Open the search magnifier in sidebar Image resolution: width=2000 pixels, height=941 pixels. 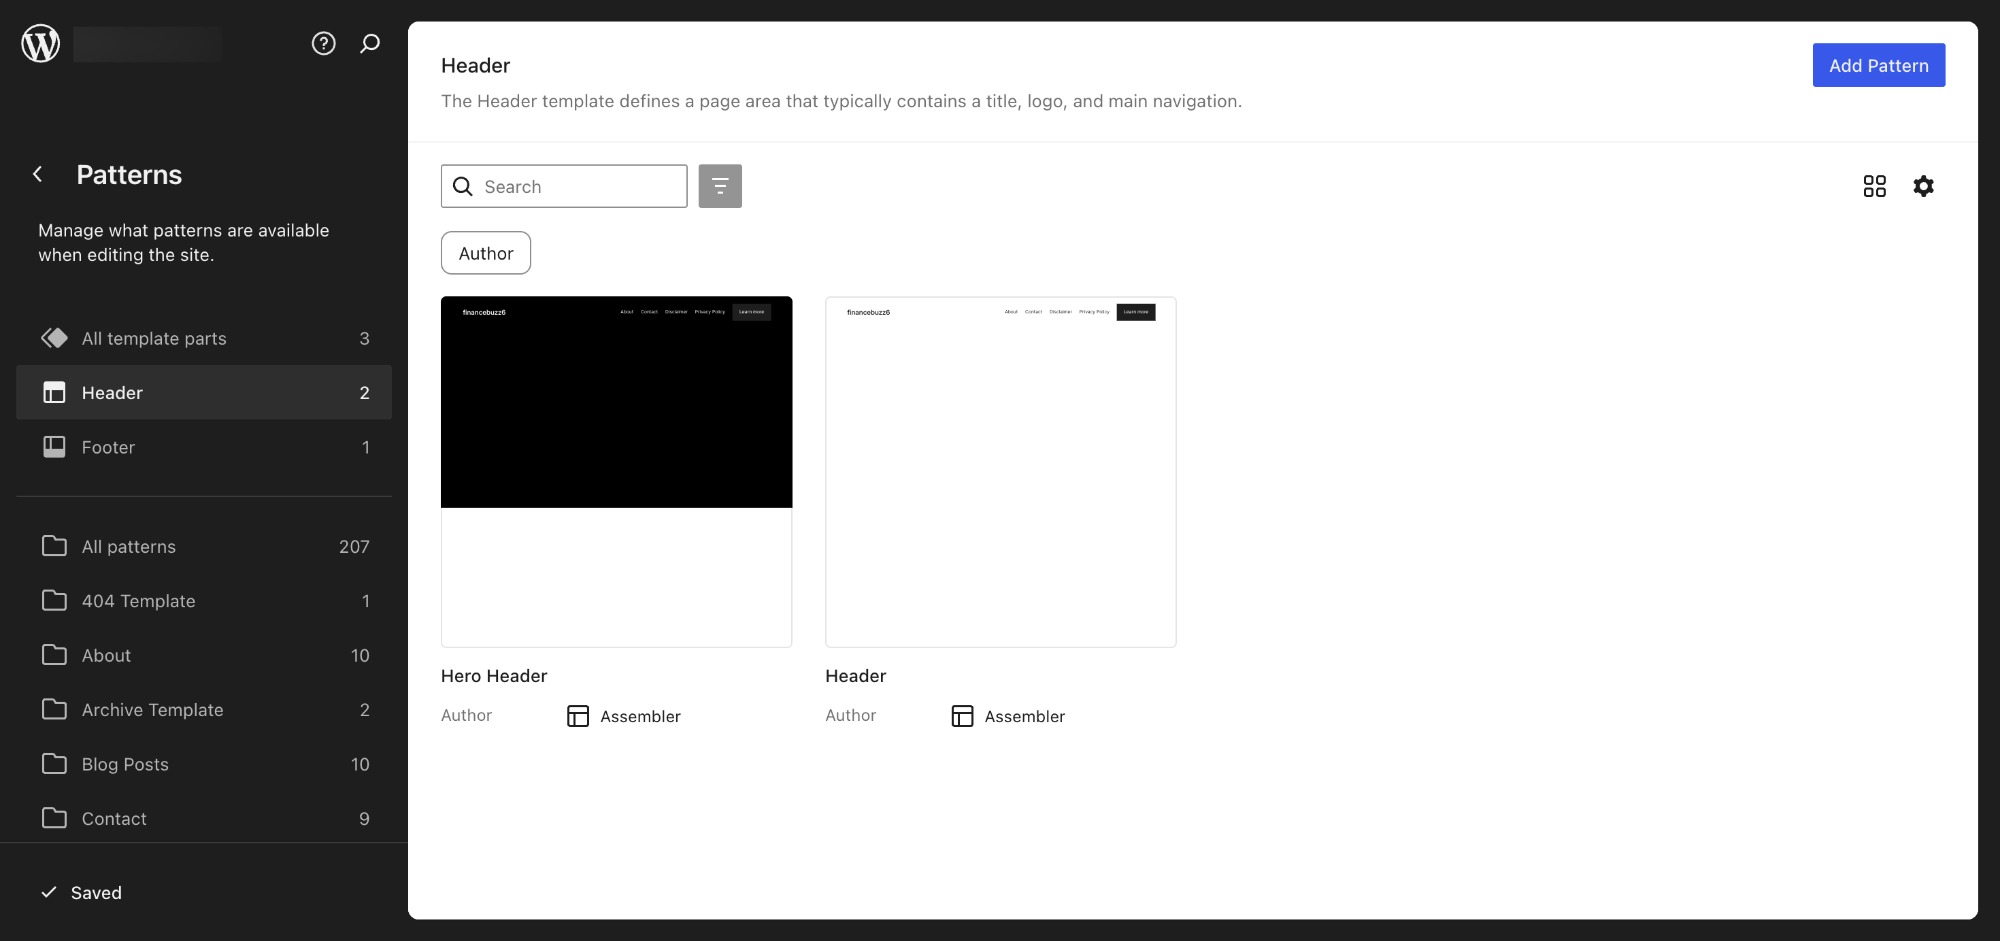(370, 43)
